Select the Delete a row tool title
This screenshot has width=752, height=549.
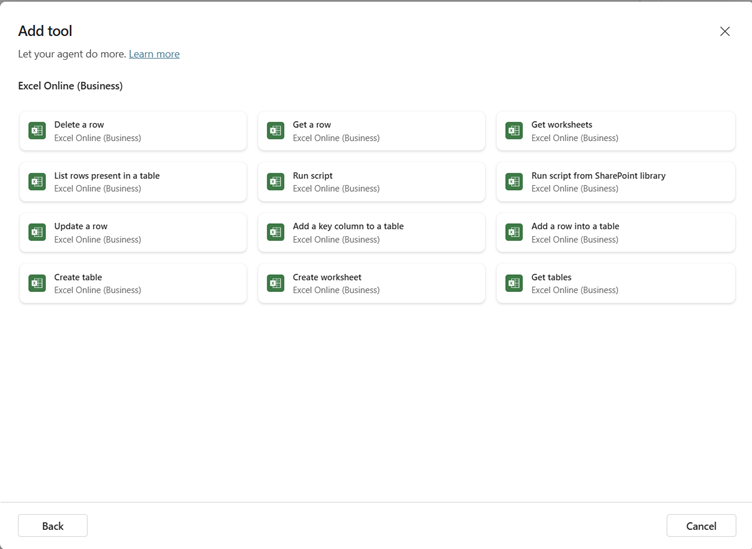click(x=79, y=125)
